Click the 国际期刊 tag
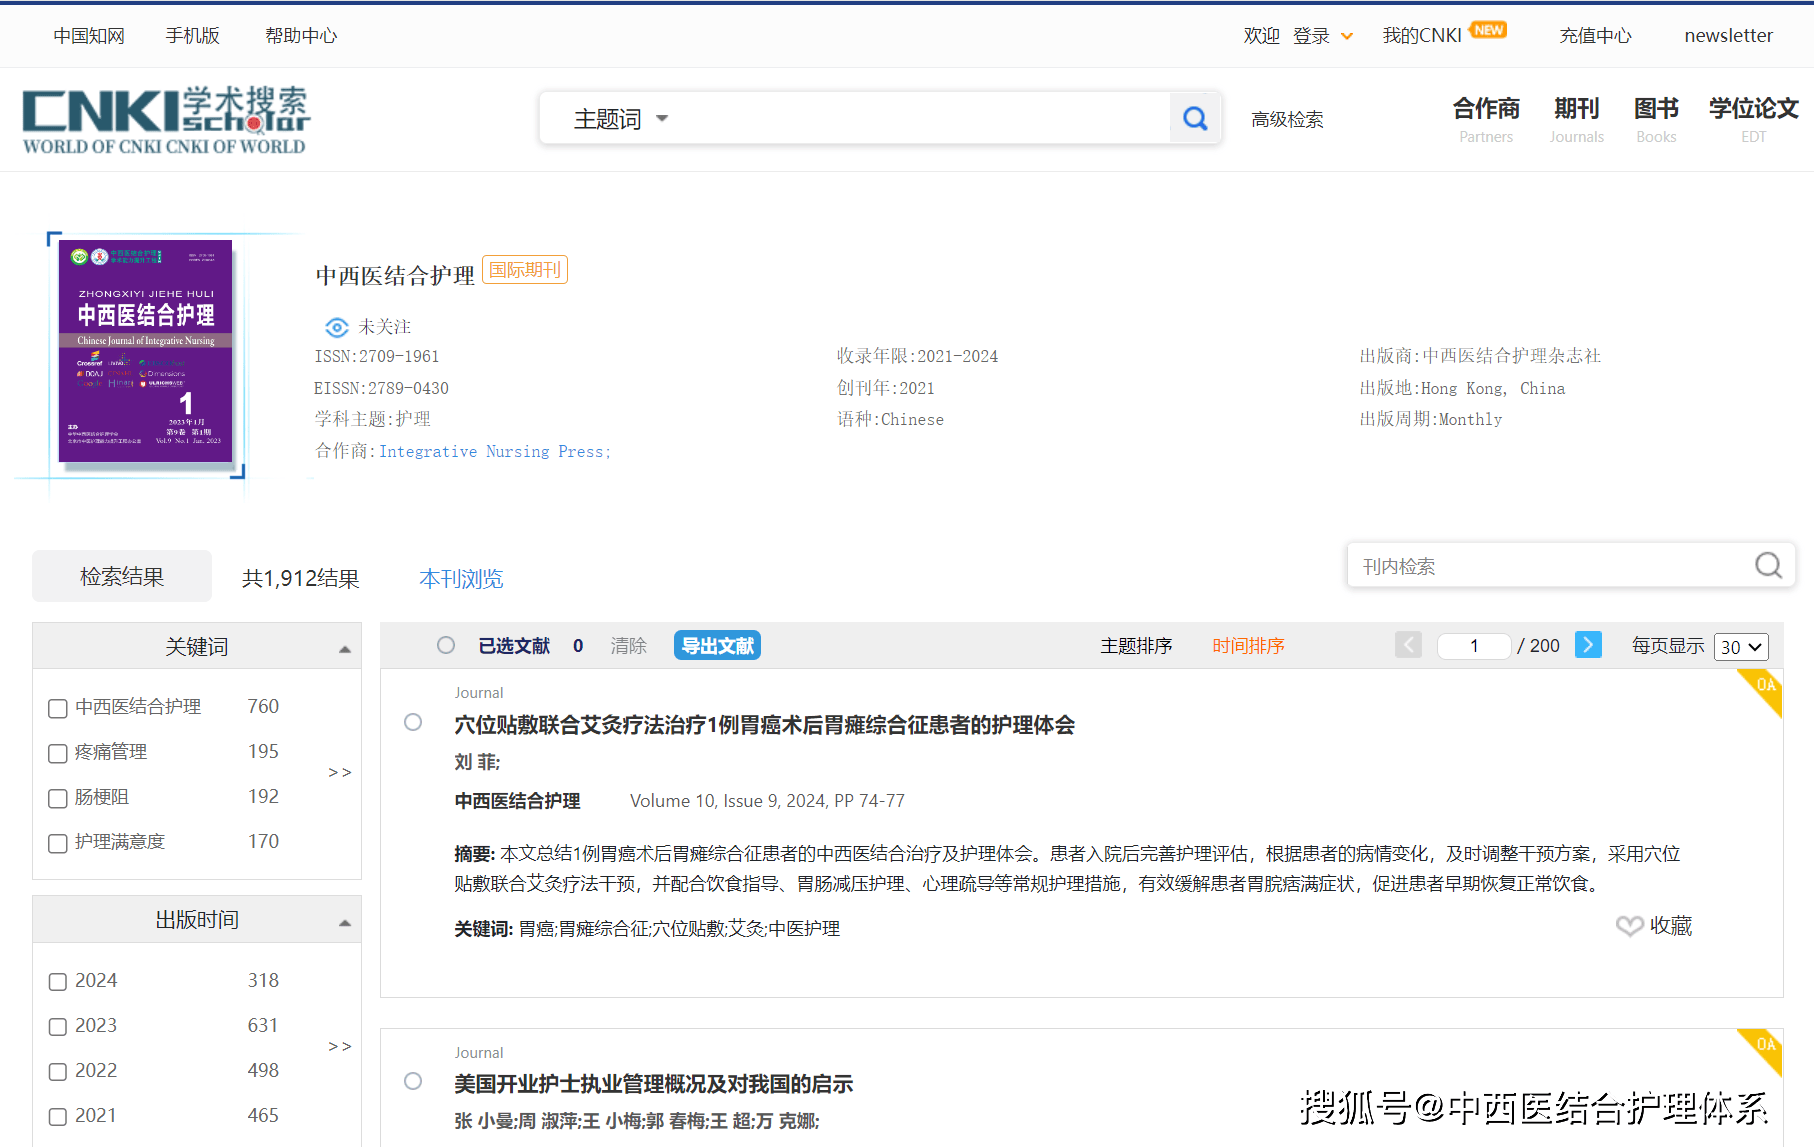 pyautogui.click(x=525, y=270)
